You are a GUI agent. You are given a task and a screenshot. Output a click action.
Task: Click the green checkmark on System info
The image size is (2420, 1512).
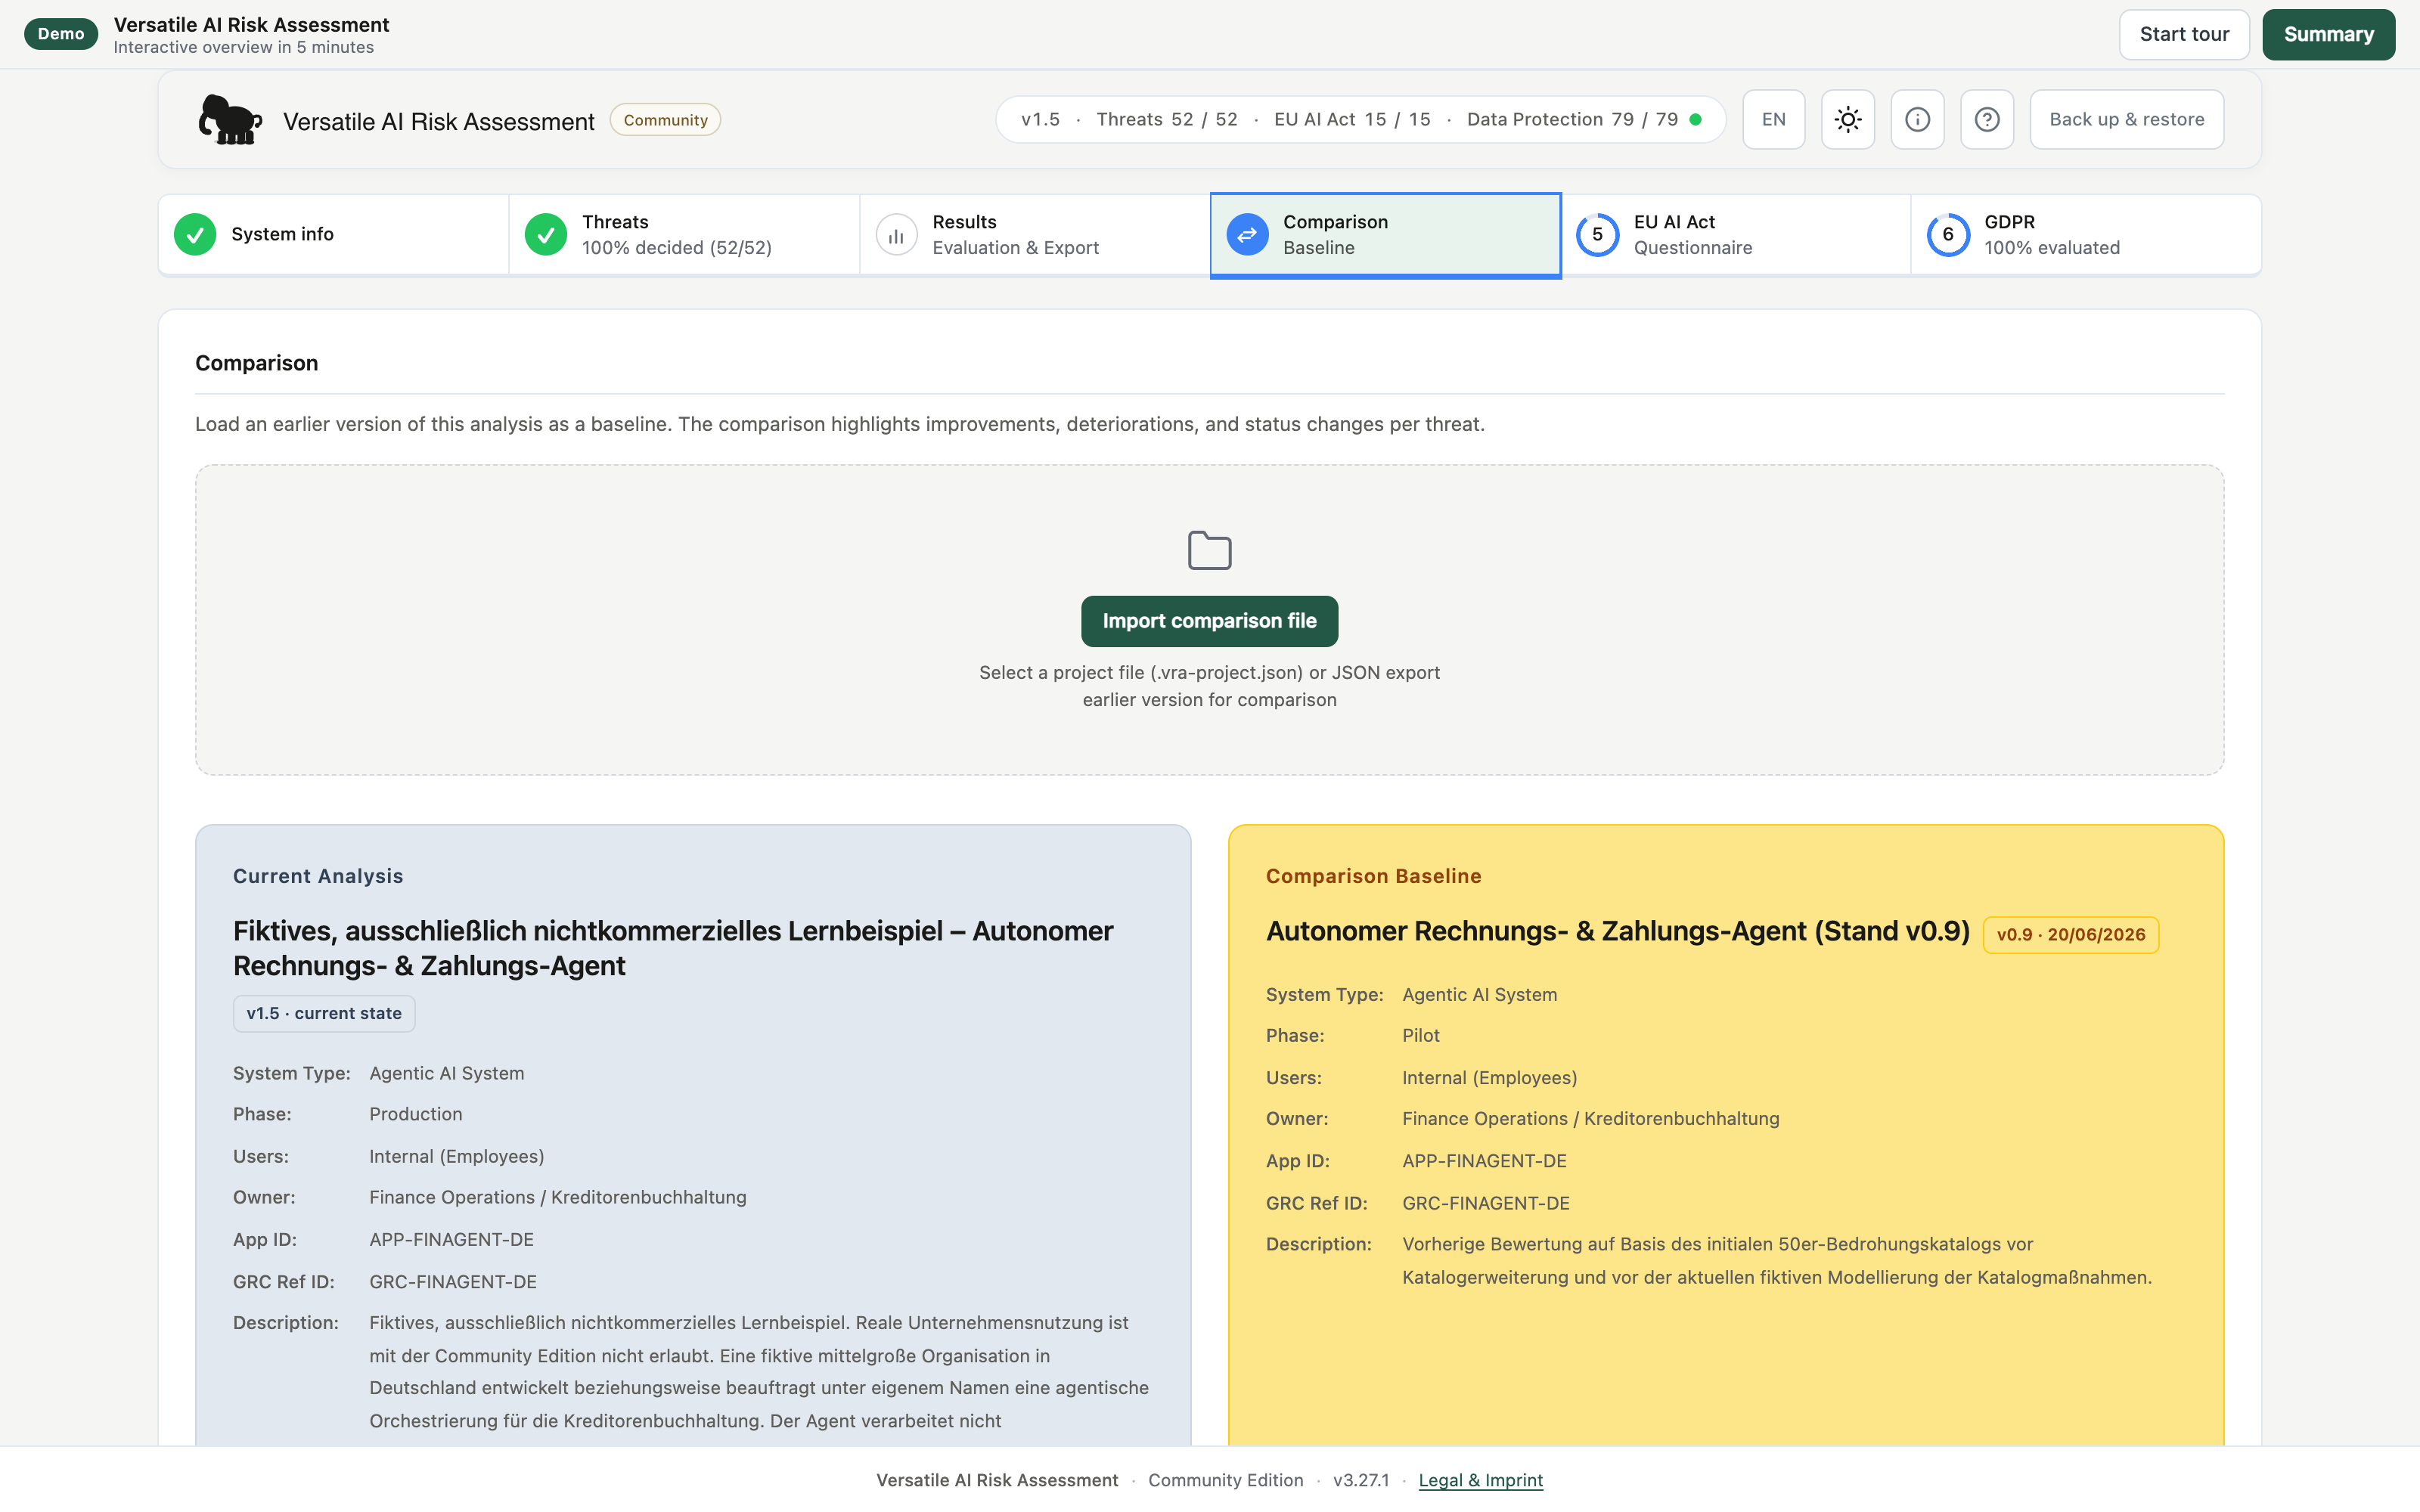(195, 235)
